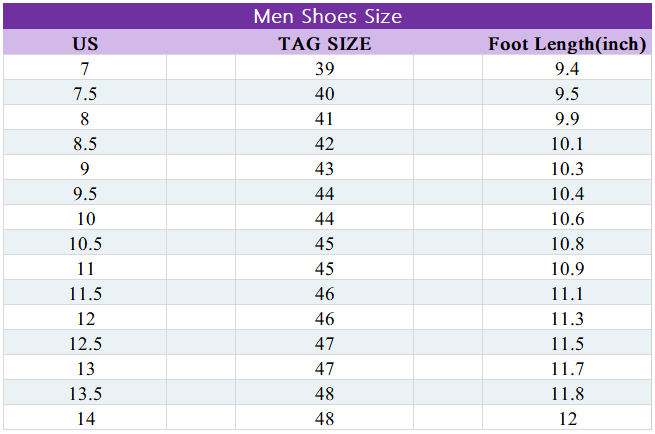Select the 'US' column header

(85, 44)
